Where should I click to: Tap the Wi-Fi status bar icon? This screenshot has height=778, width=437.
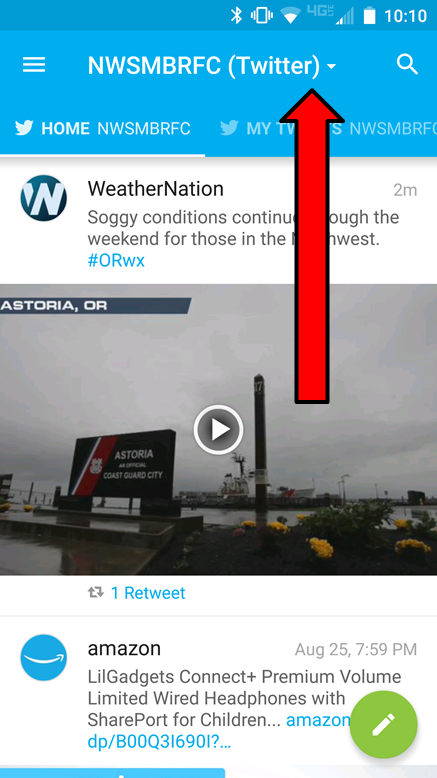pos(290,16)
